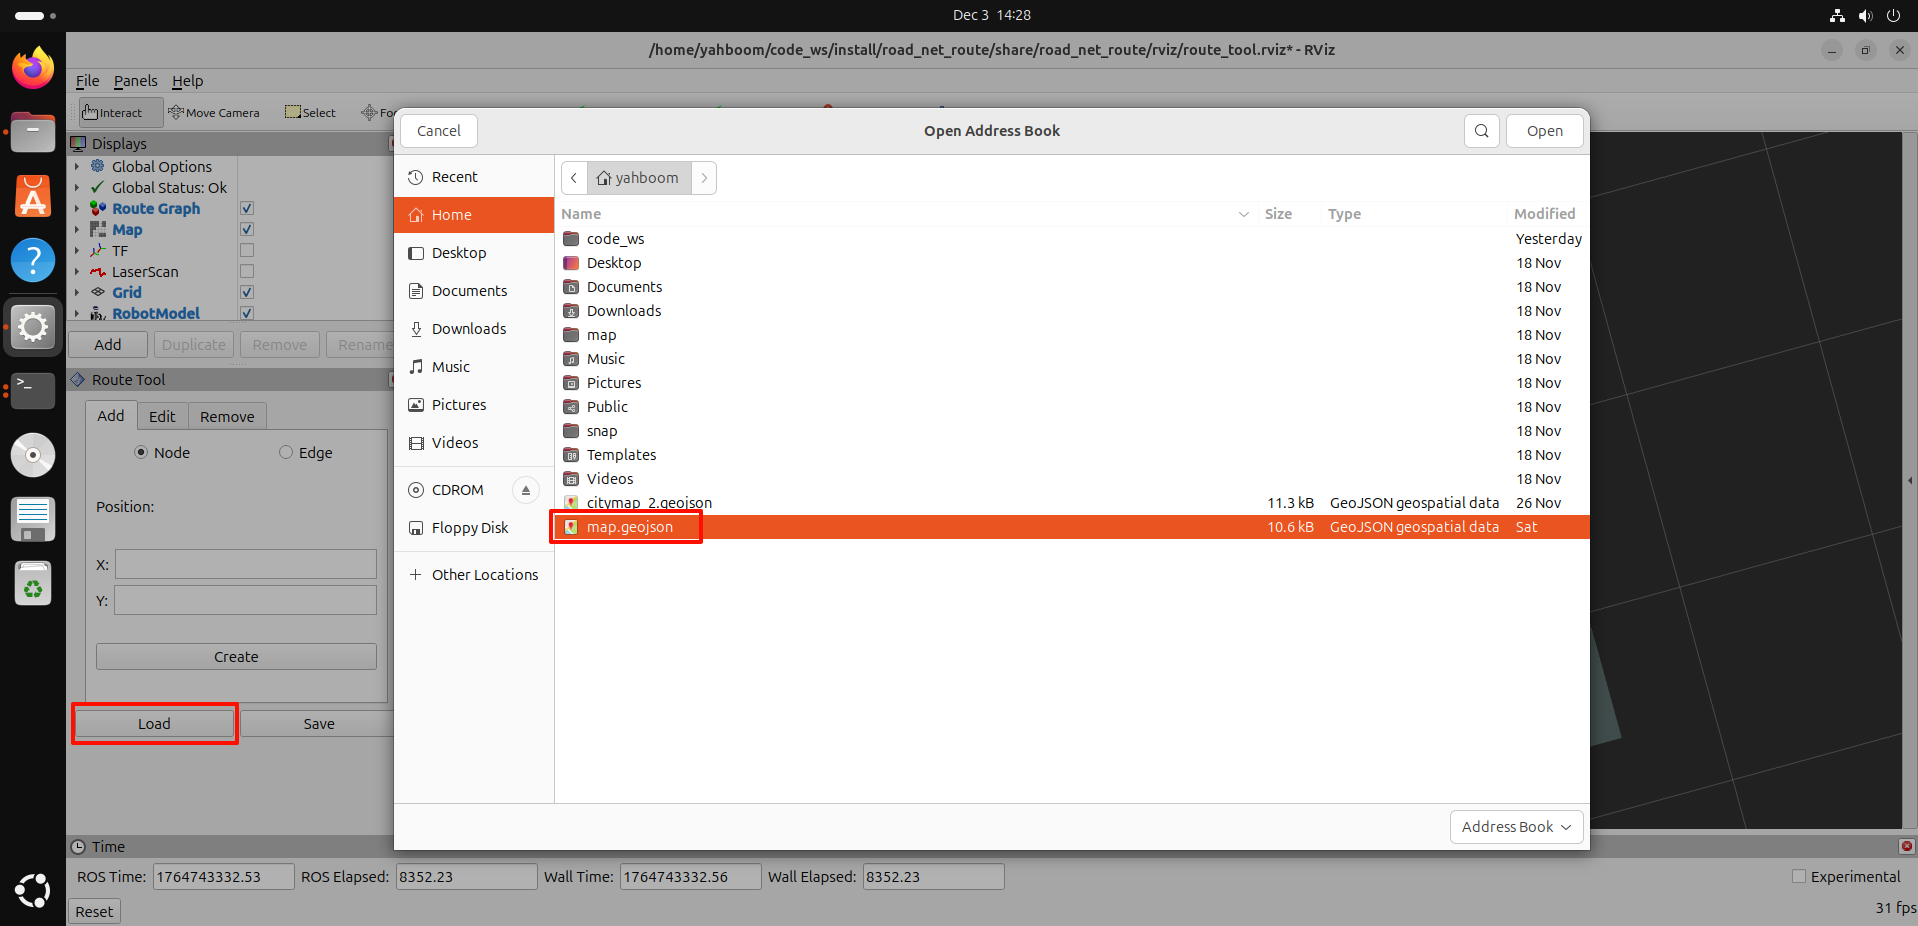Expand the Global Options tree item
Viewport: 1918px width, 926px height.
click(77, 167)
